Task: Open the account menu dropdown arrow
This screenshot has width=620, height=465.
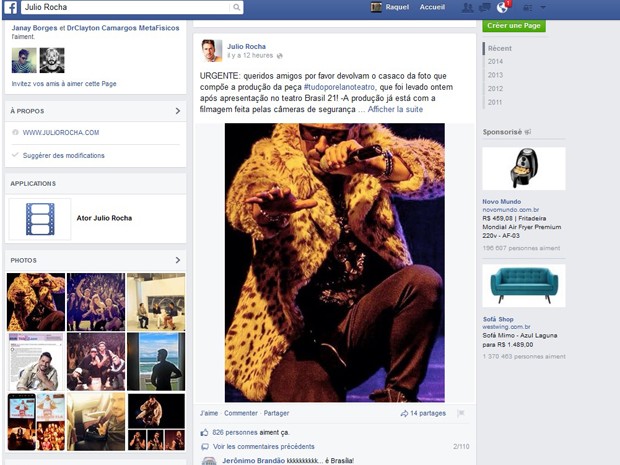Action: 542,7
